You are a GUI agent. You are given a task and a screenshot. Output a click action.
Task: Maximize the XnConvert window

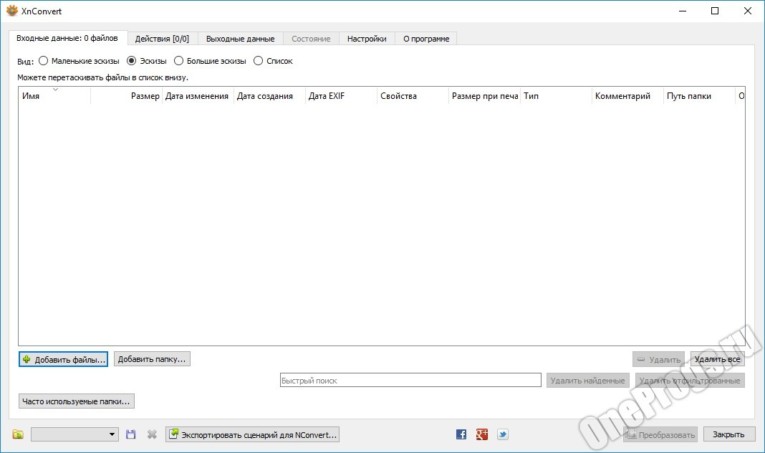pos(715,11)
